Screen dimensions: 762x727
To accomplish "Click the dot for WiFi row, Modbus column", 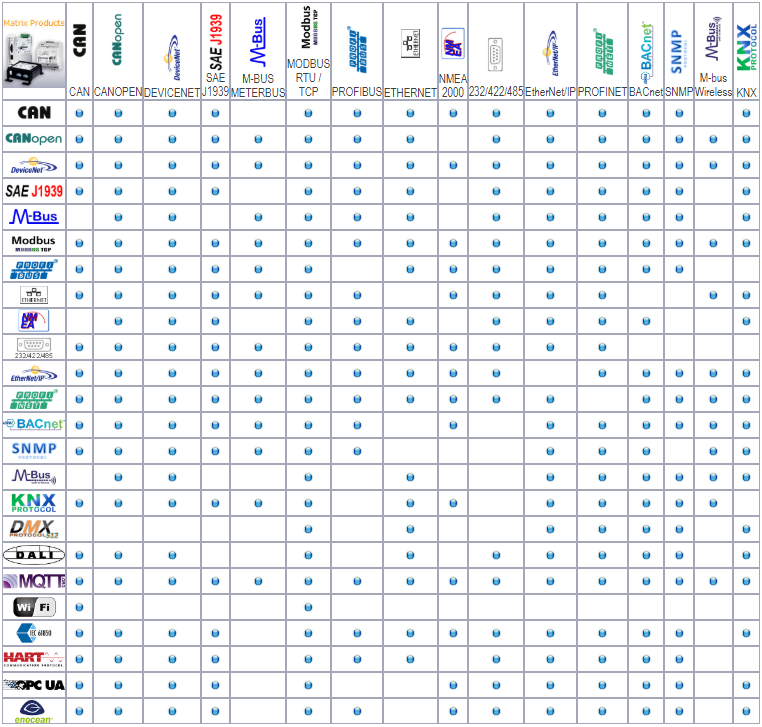I will [x=308, y=607].
